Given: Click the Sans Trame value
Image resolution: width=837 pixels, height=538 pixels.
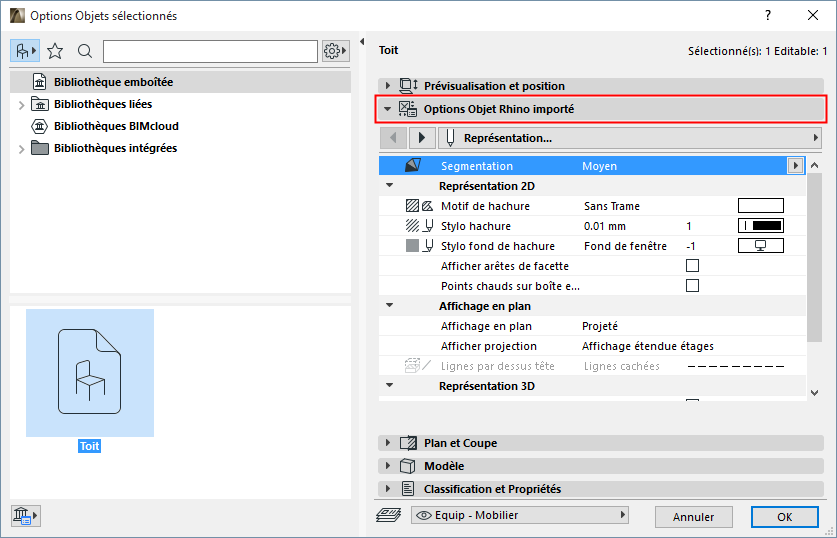Looking at the screenshot, I should [x=612, y=206].
